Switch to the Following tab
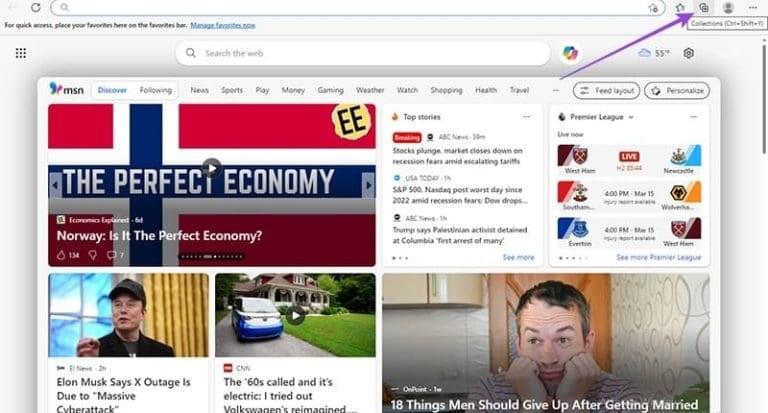The image size is (768, 413). click(x=156, y=90)
